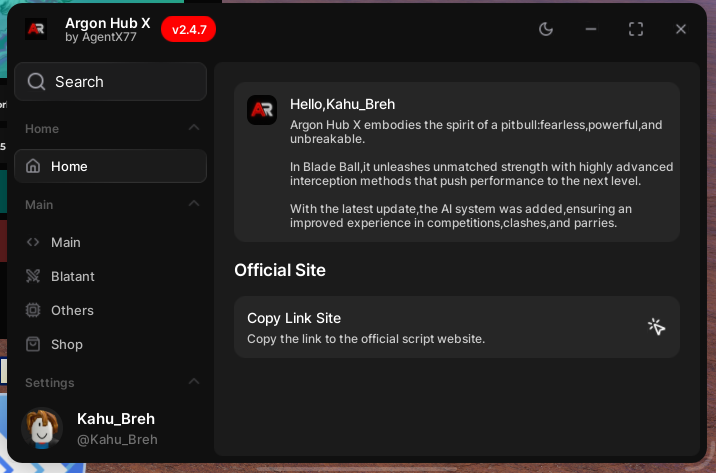Switch to the Blatant tab
The width and height of the screenshot is (716, 473).
click(73, 276)
